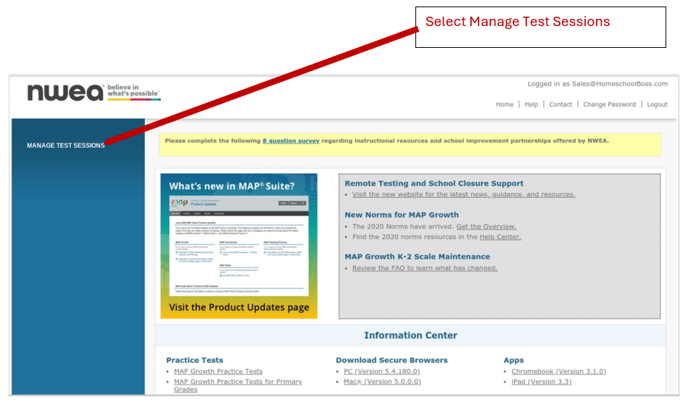Image resolution: width=688 pixels, height=405 pixels.
Task: Open iPad app version 3.3 link
Action: (x=541, y=382)
